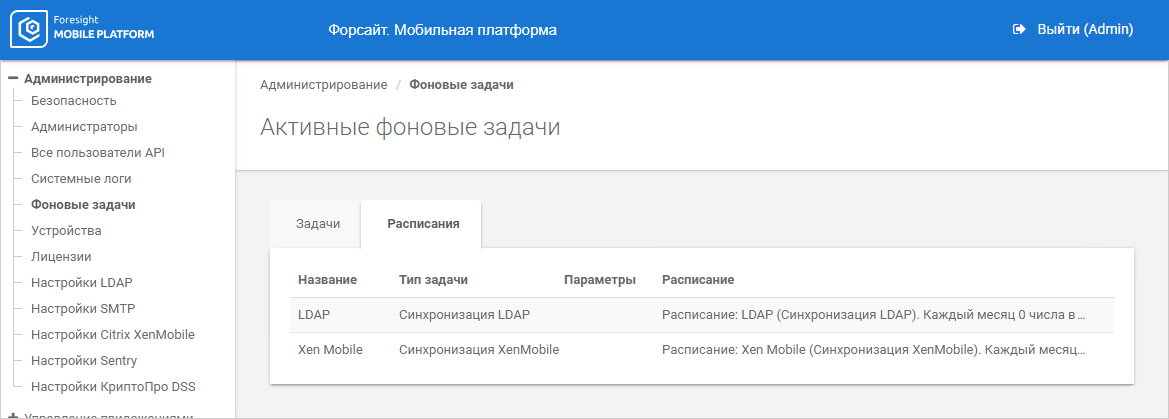Expand the collapsed section below Настройки КриптоПро DSS
This screenshot has width=1169, height=419.
pyautogui.click(x=14, y=414)
